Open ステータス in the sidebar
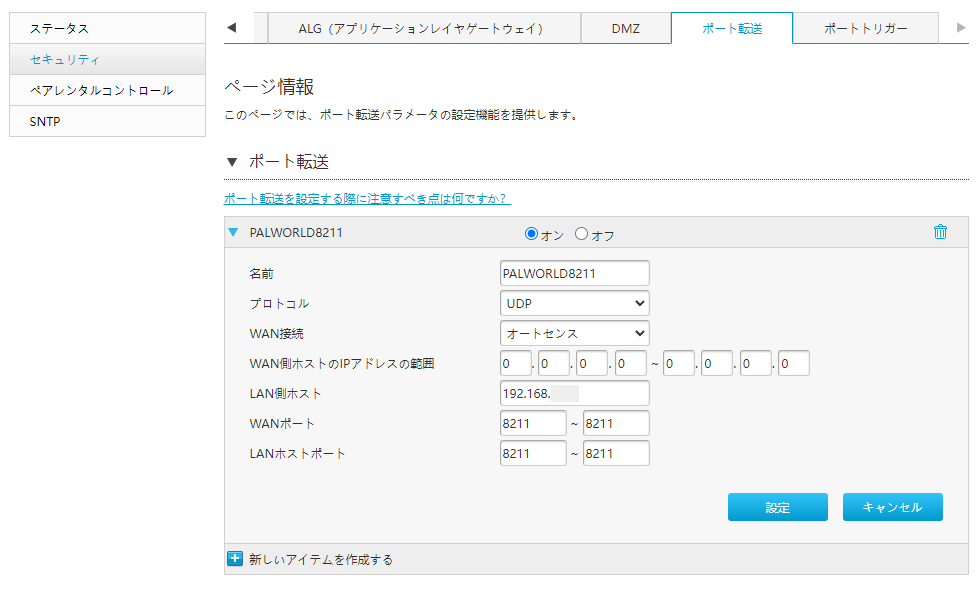The height and width of the screenshot is (595, 979). (107, 29)
